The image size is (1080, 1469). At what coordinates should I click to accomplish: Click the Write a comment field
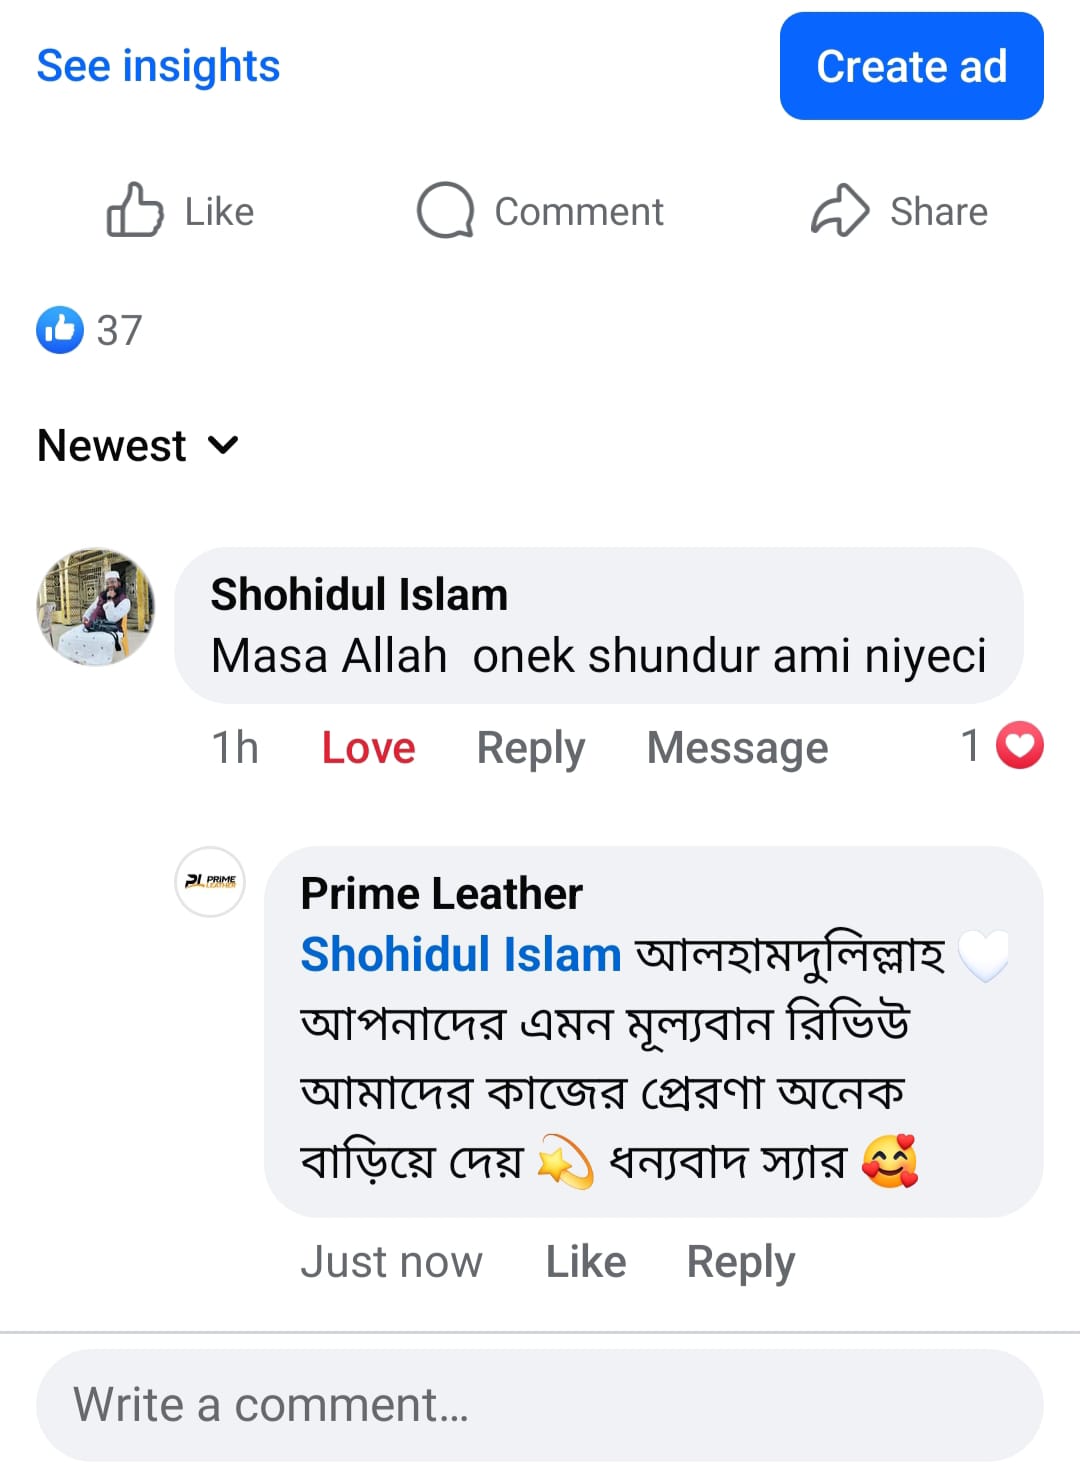(x=540, y=1405)
